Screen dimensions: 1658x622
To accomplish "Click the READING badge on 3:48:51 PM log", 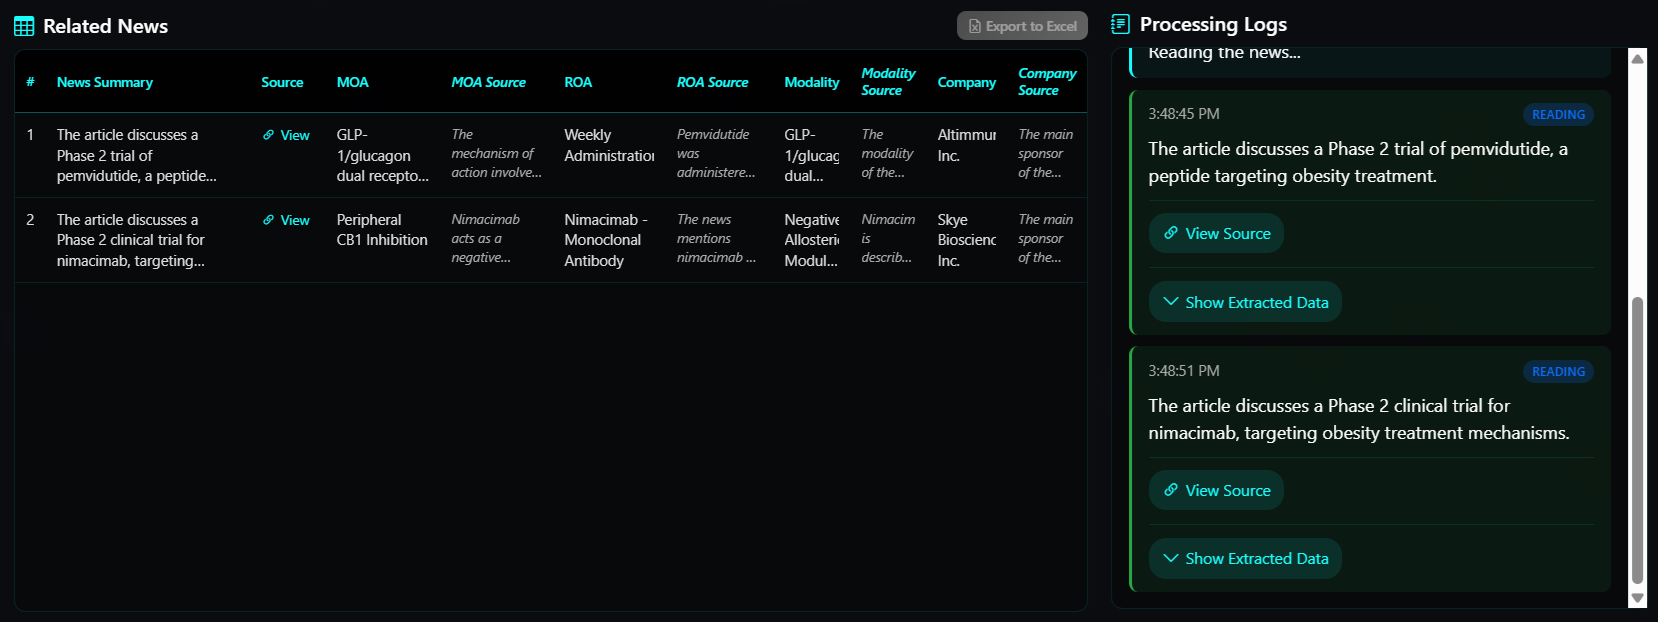I will [x=1558, y=371].
